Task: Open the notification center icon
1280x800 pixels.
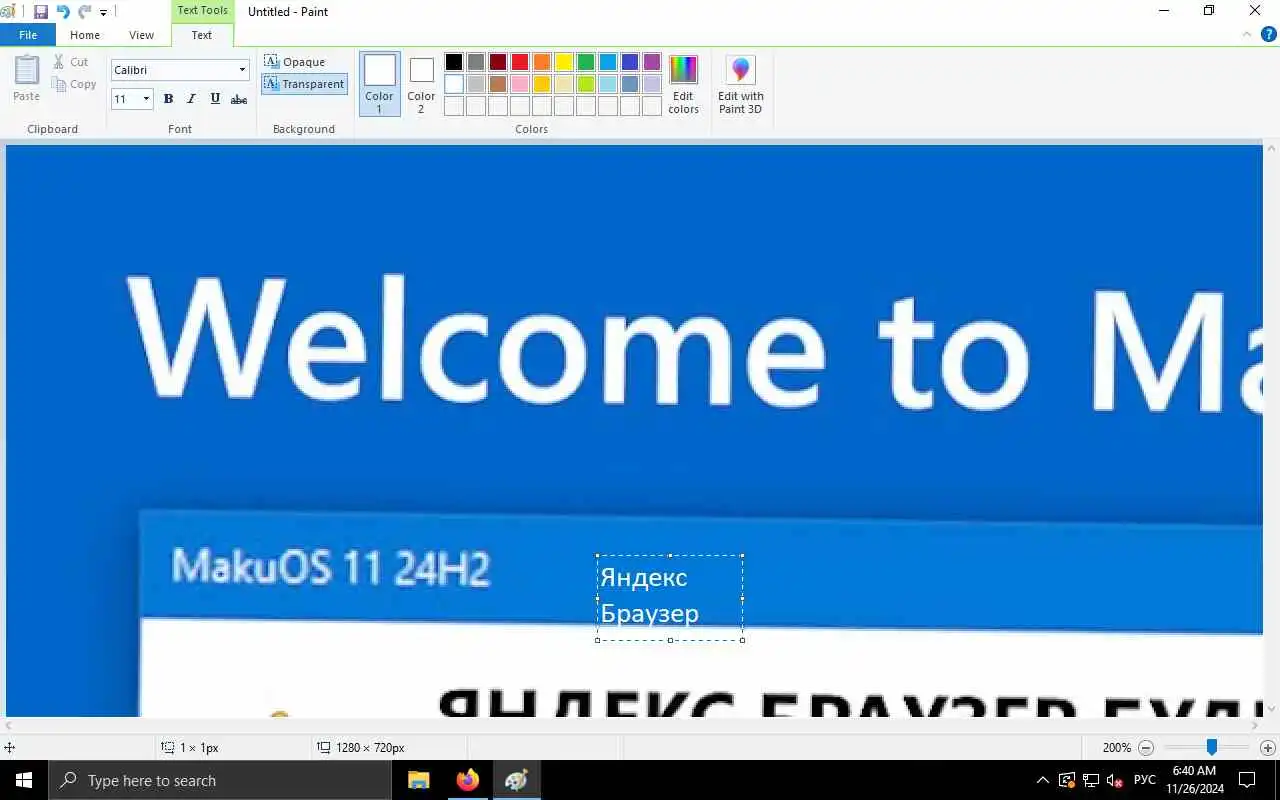Action: (1247, 780)
